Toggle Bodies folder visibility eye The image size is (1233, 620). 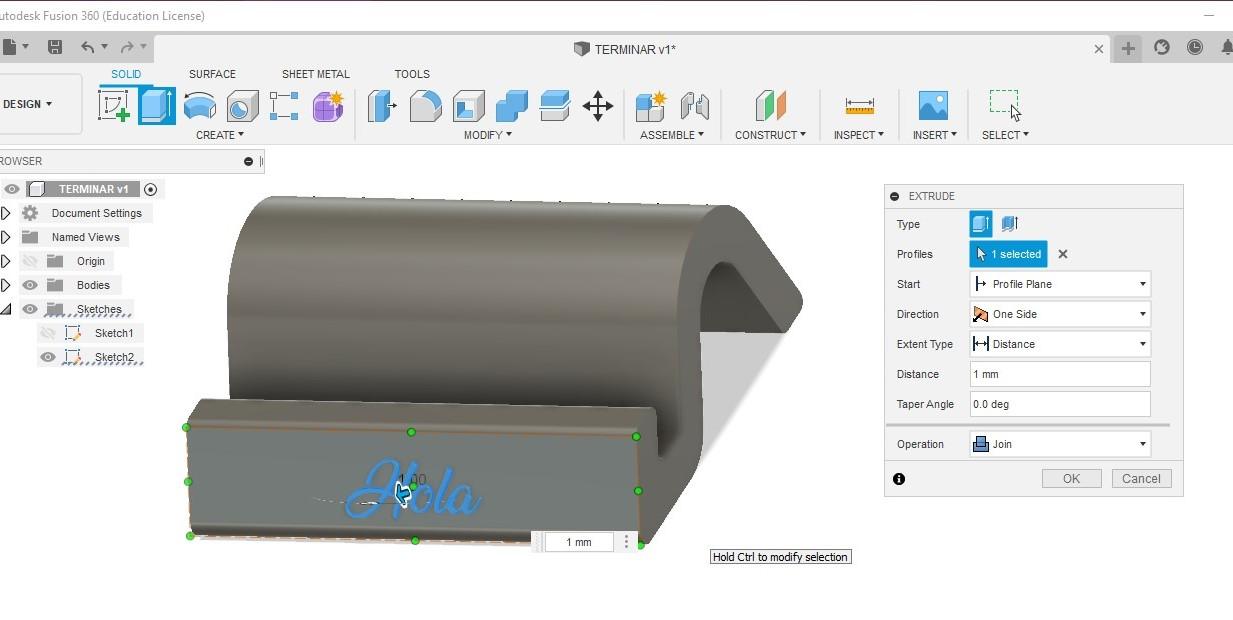[30, 285]
